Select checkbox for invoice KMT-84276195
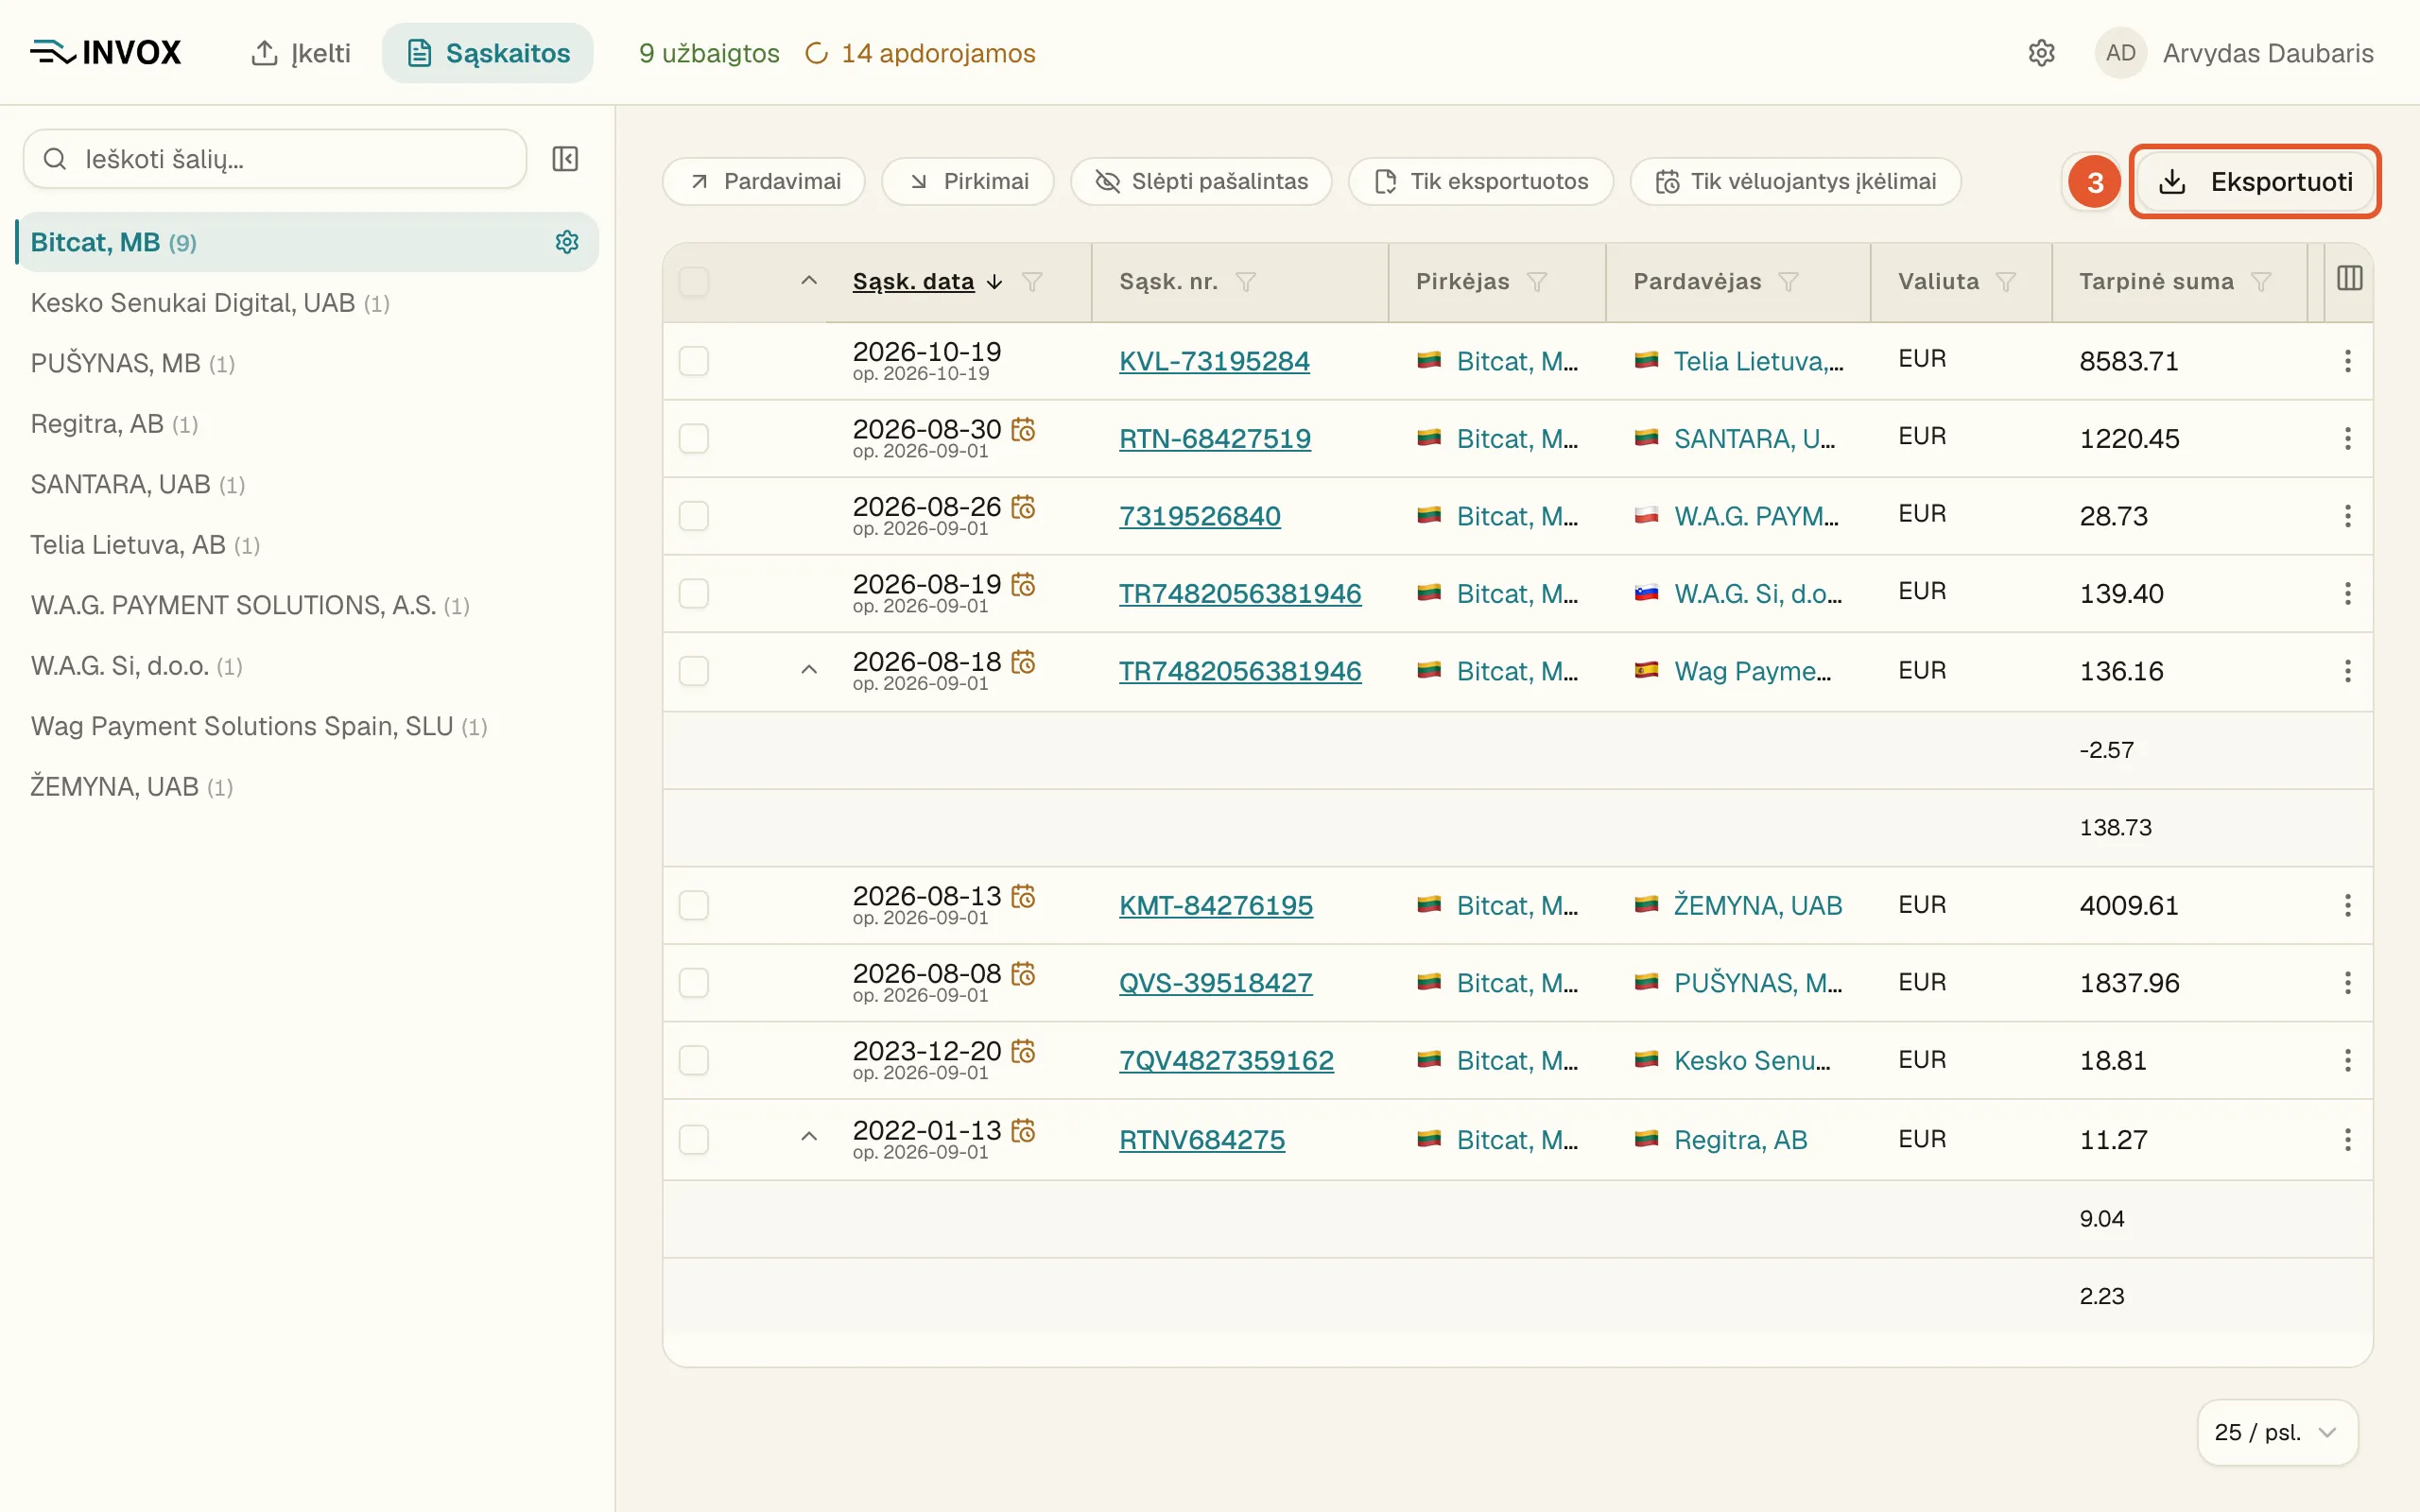Viewport: 2420px width, 1512px height. click(x=694, y=905)
